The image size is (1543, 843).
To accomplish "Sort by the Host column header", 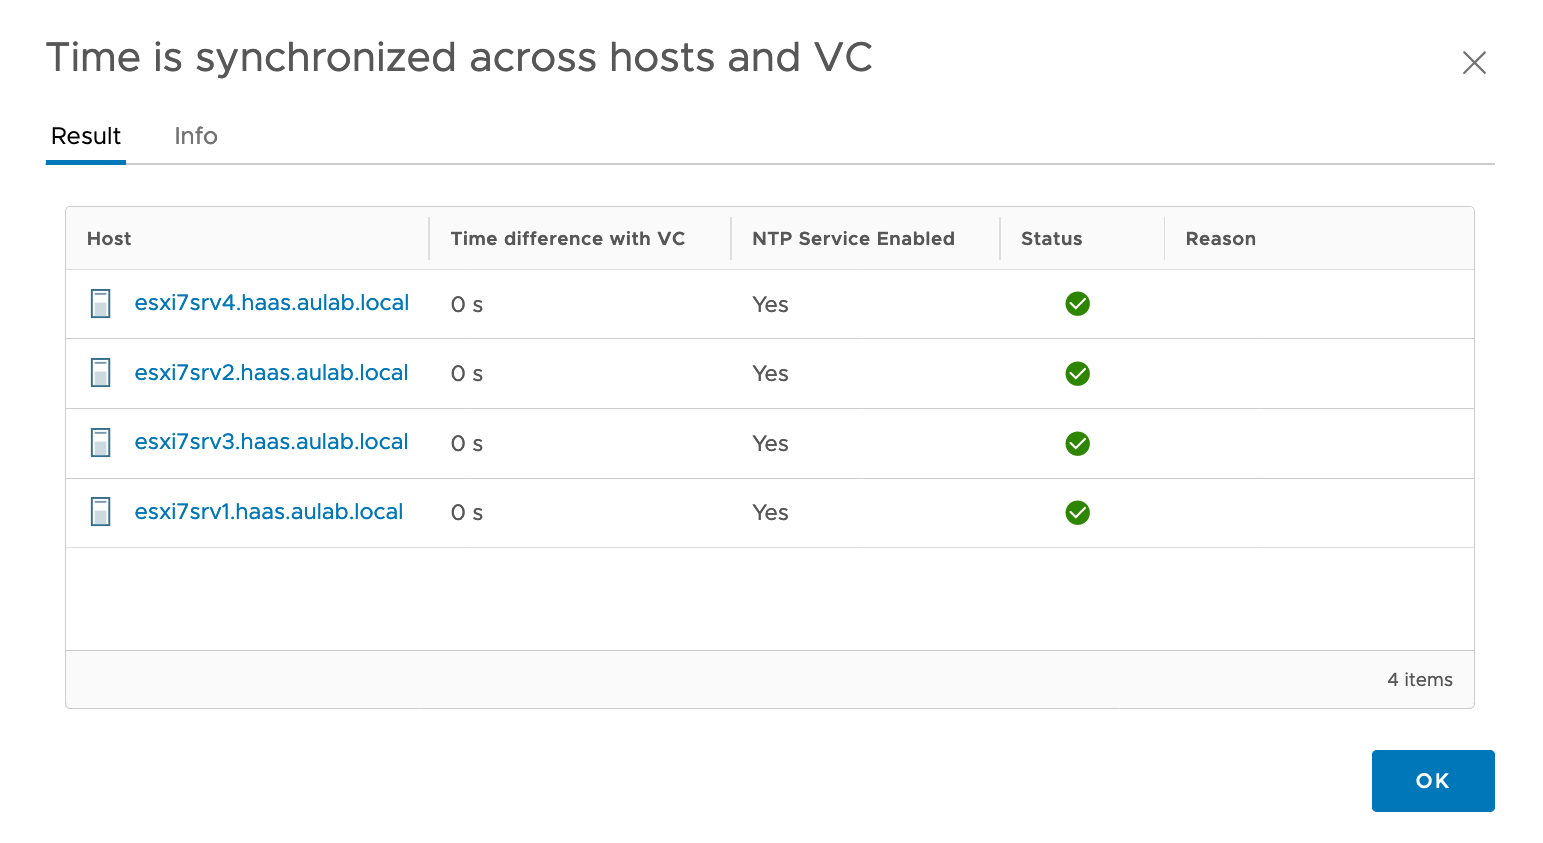I will [109, 239].
